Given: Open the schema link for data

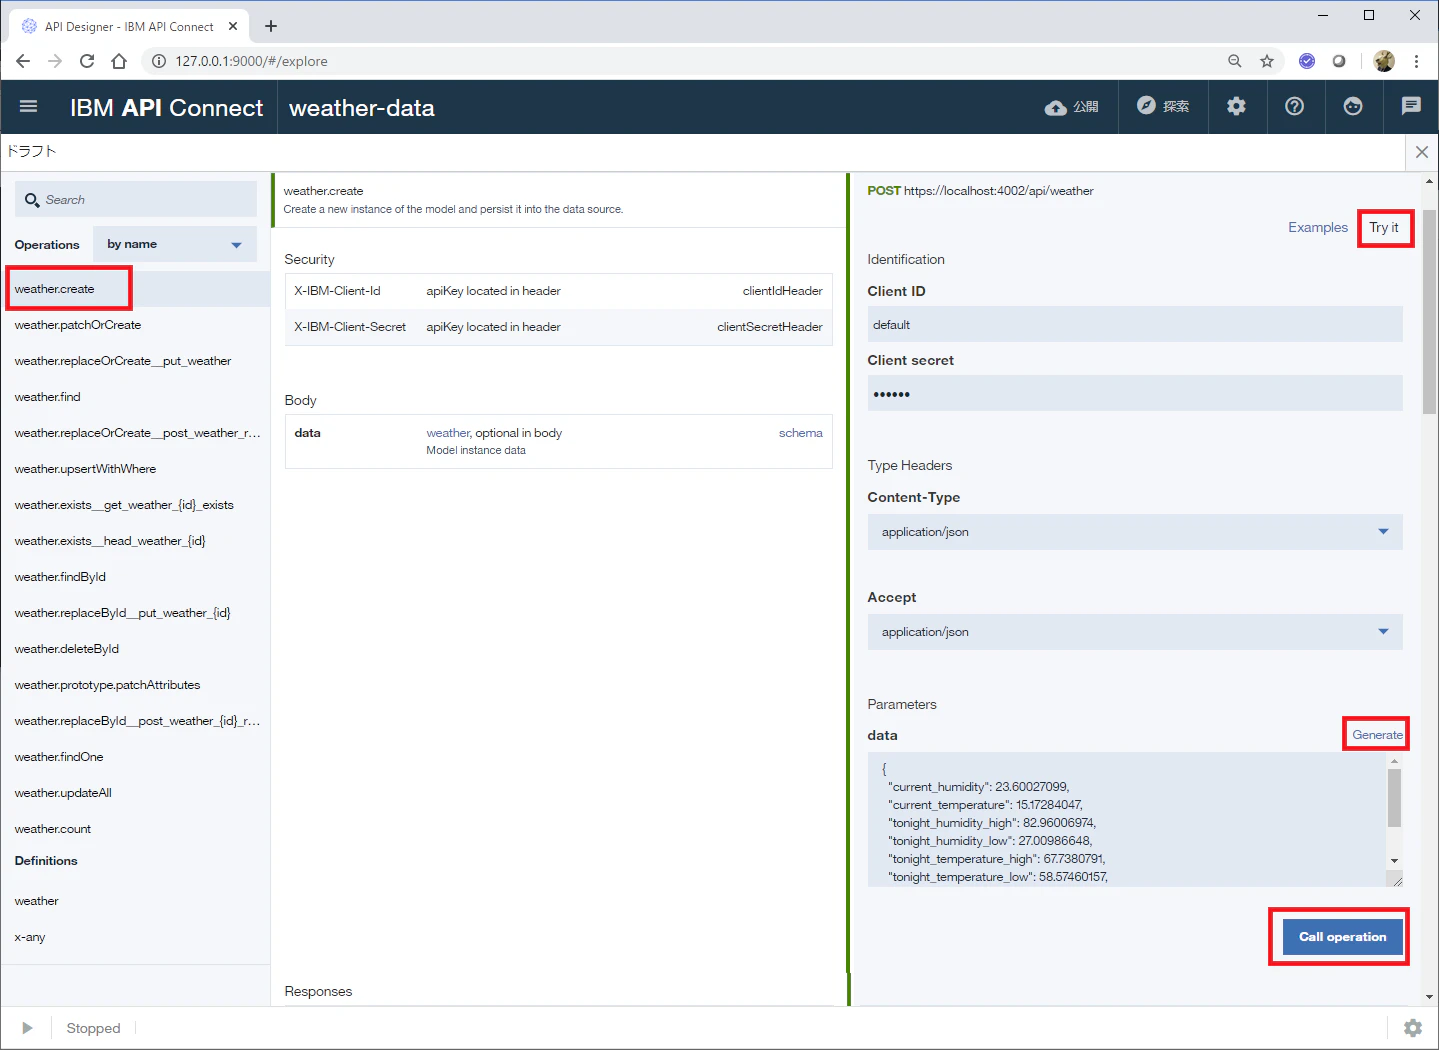Looking at the screenshot, I should (801, 433).
